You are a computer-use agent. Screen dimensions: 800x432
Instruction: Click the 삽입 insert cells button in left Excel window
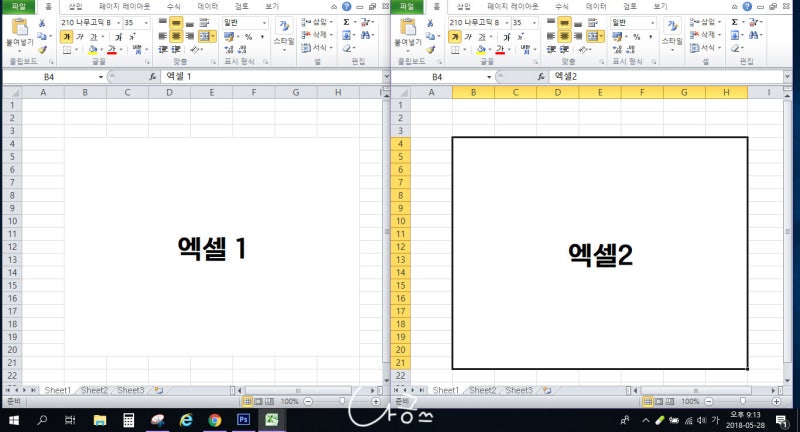tap(317, 22)
